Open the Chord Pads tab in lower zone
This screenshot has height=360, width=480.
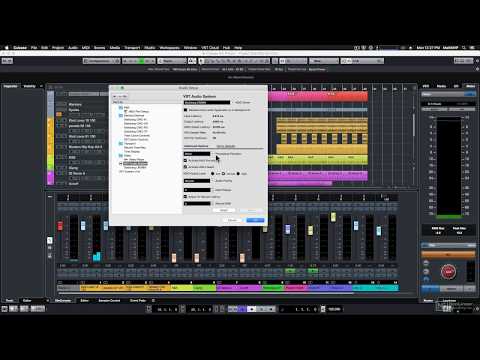[138, 301]
